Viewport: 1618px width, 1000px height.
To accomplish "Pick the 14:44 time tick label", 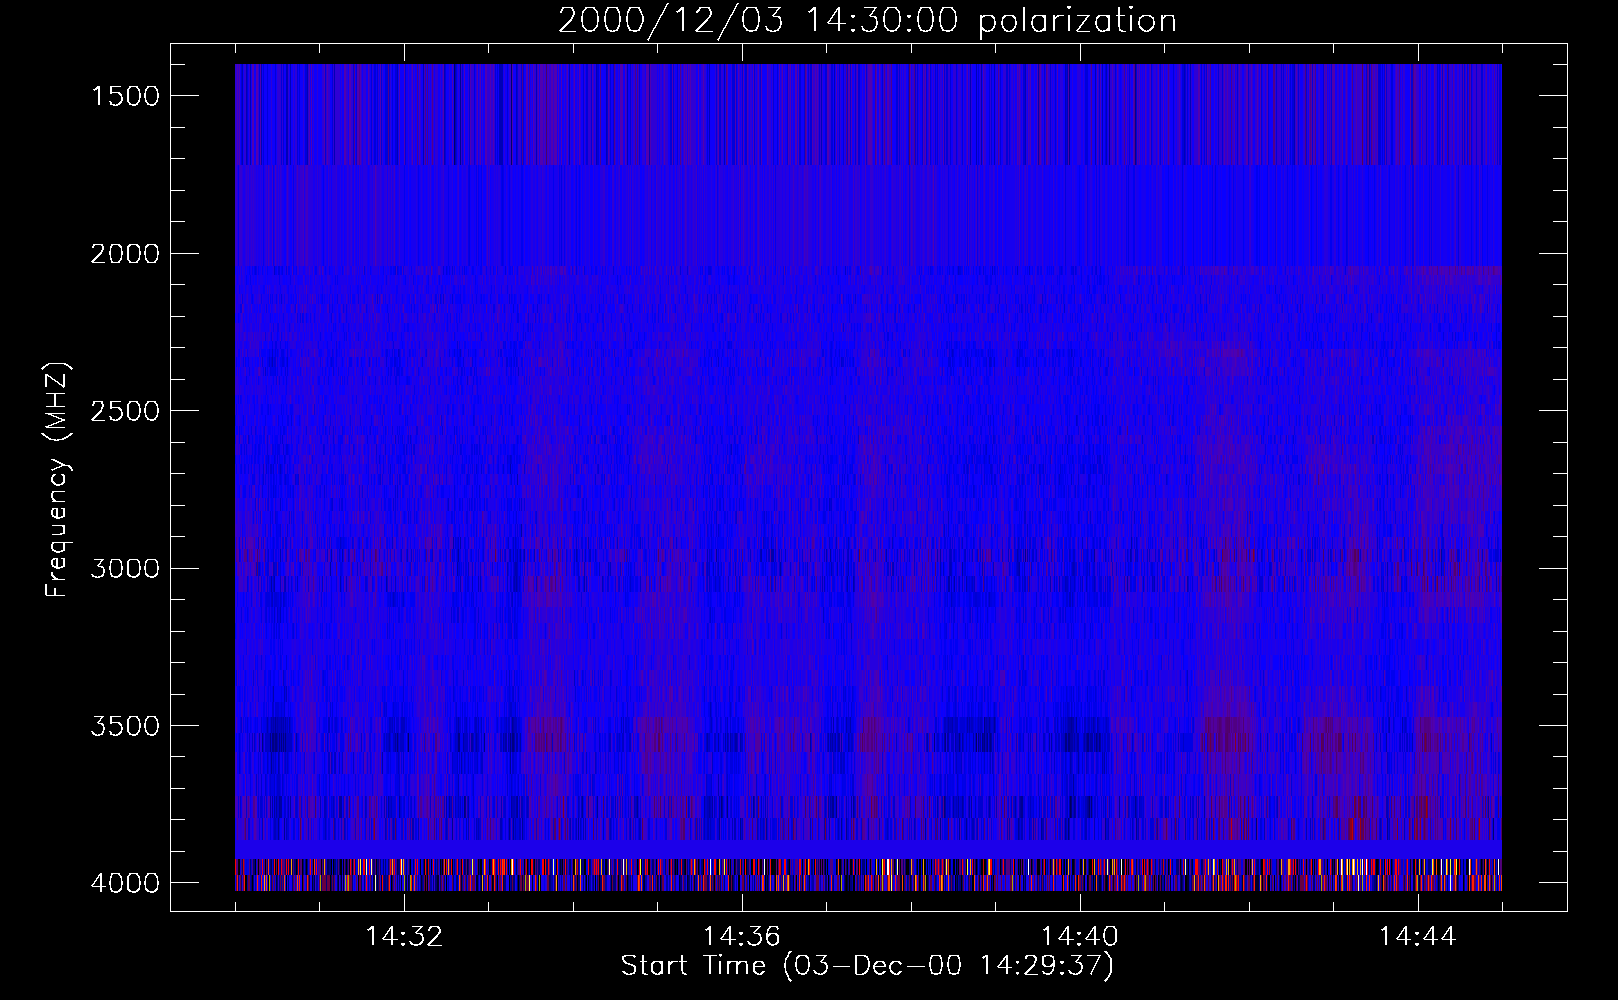I will [1418, 937].
